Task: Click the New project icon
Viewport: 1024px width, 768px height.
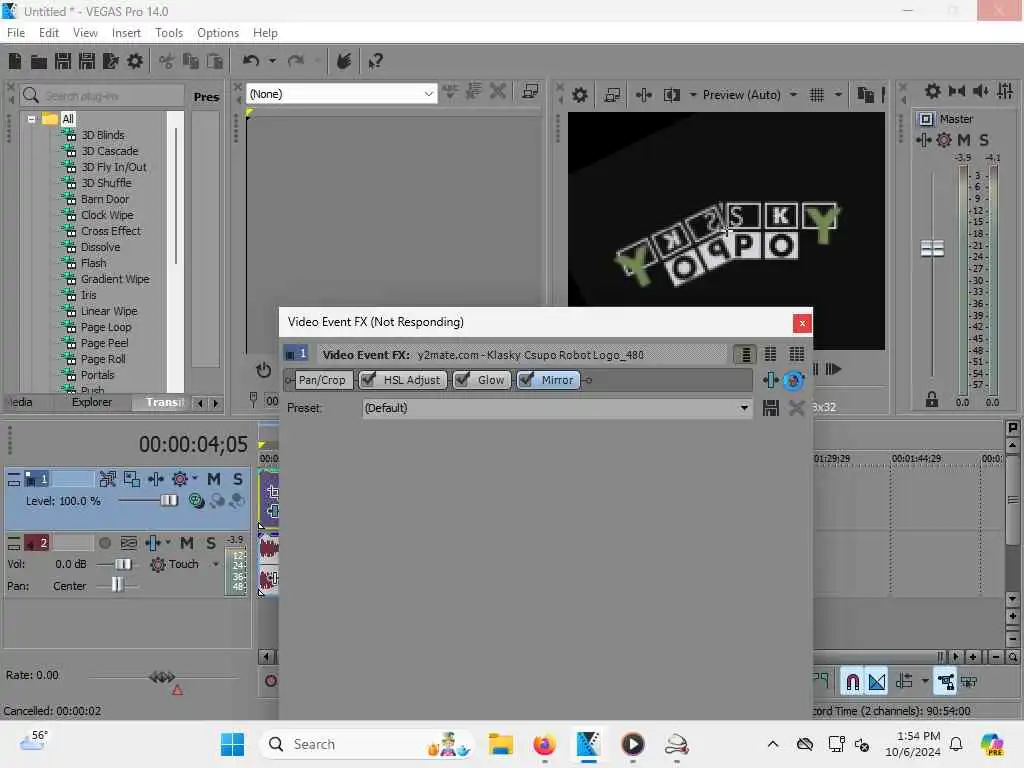Action: [x=15, y=61]
